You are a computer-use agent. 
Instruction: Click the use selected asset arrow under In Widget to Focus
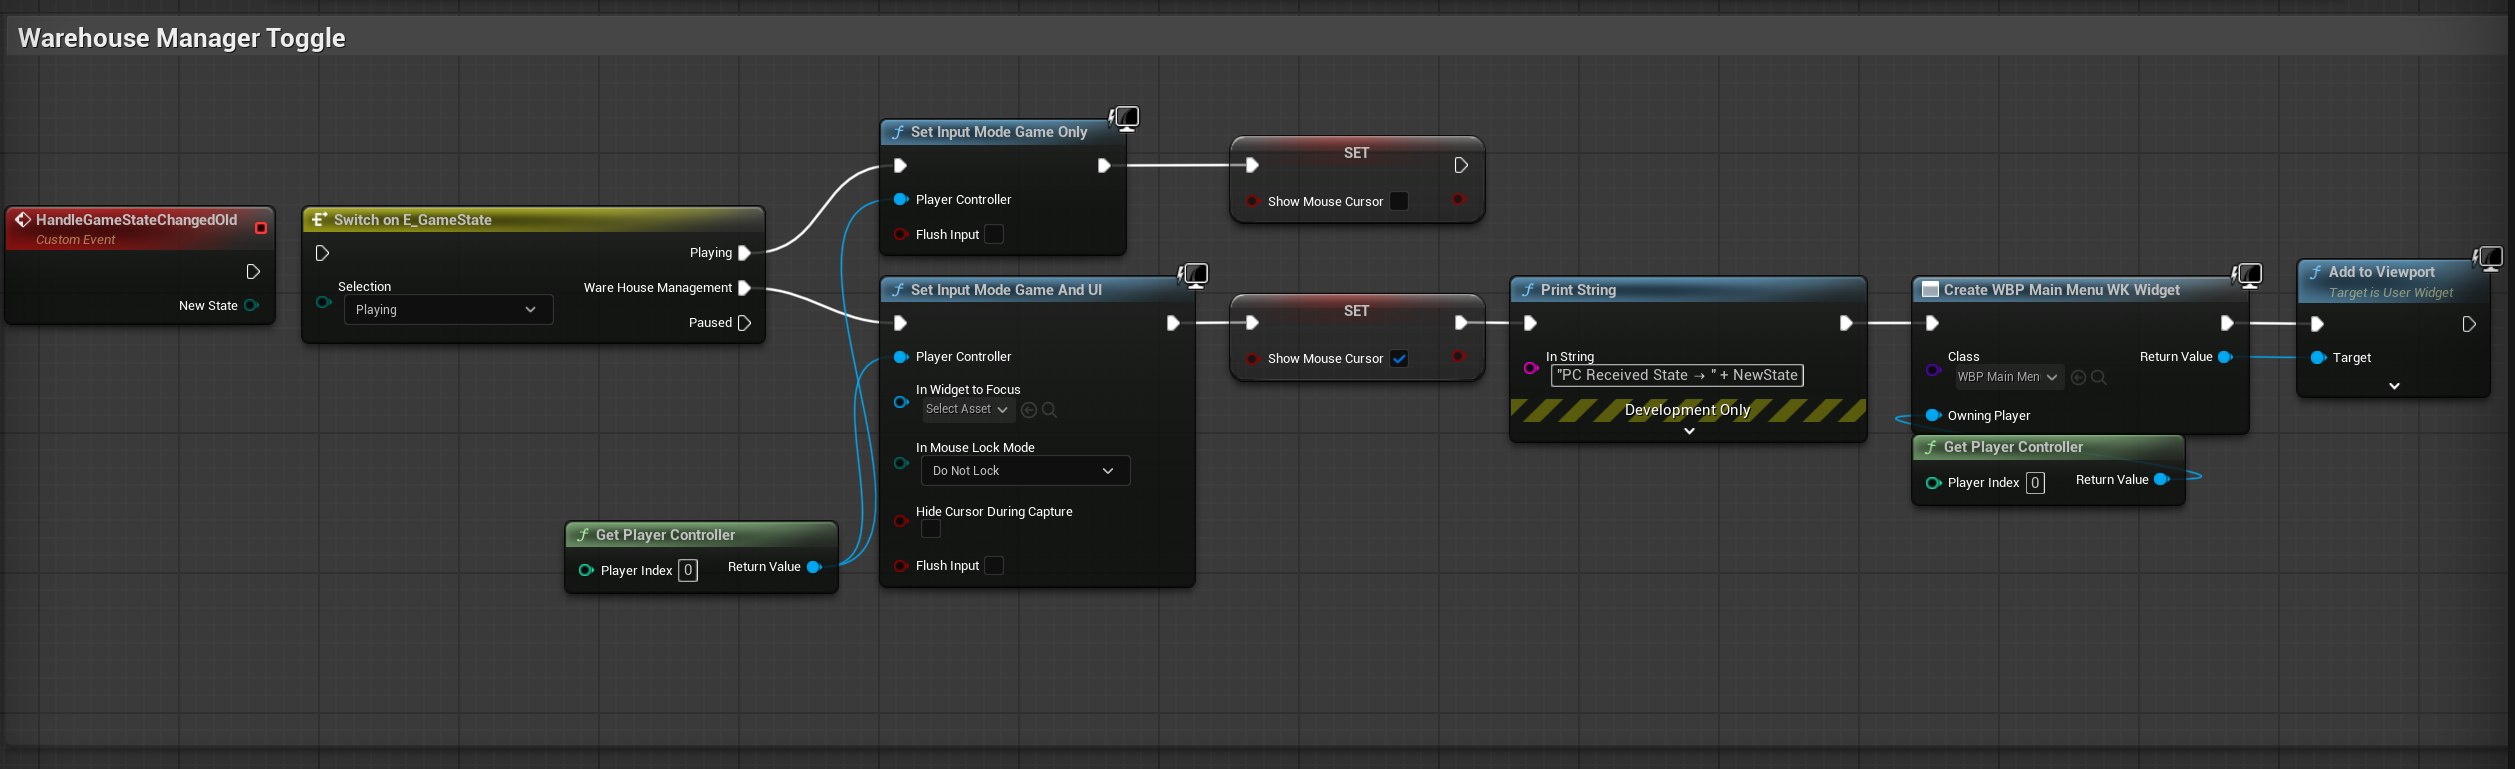click(1029, 410)
